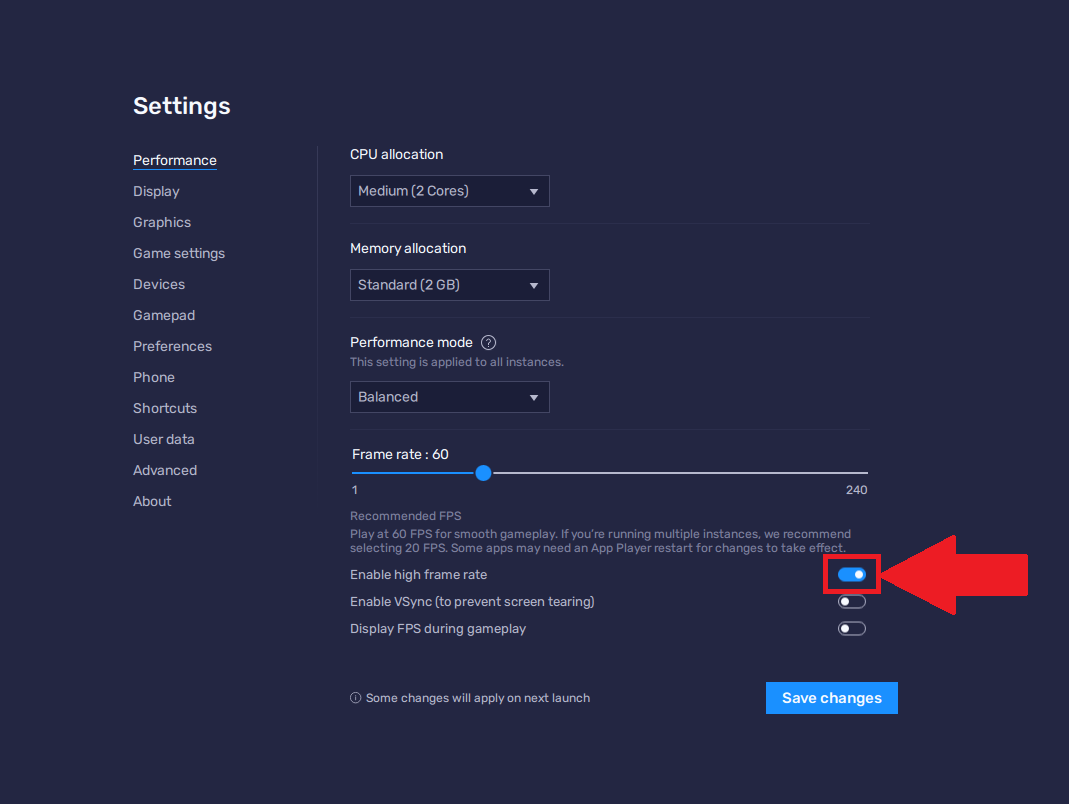The image size is (1069, 804).
Task: Expand the Memory allocation dropdown
Action: point(449,285)
